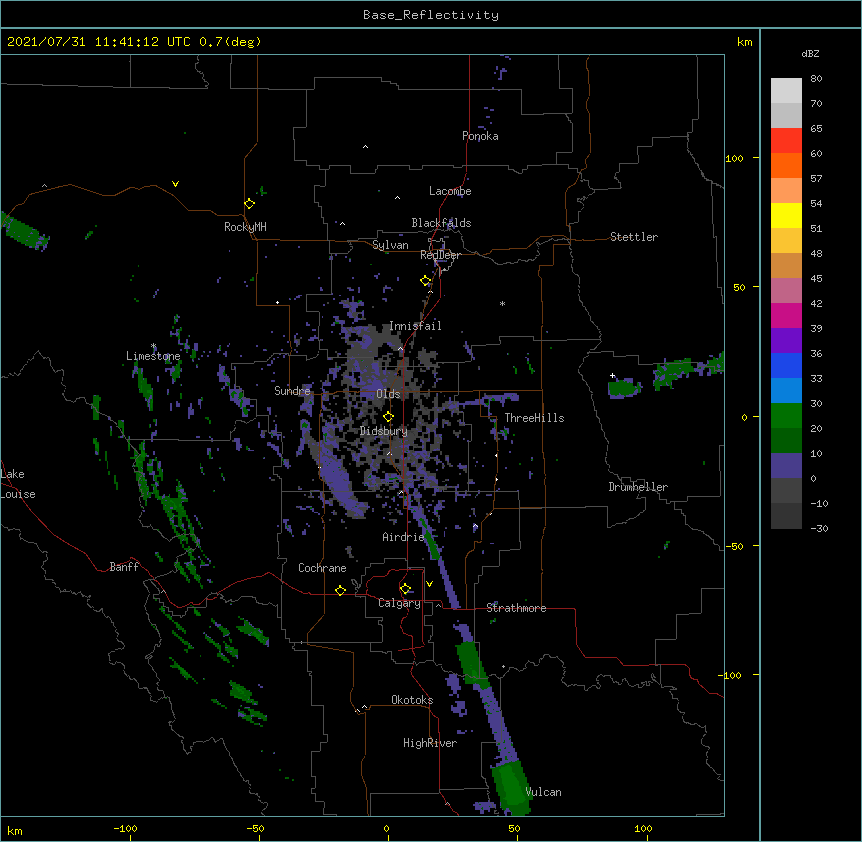The height and width of the screenshot is (842, 862).
Task: Click the Ponoka city label
Action: pos(480,136)
